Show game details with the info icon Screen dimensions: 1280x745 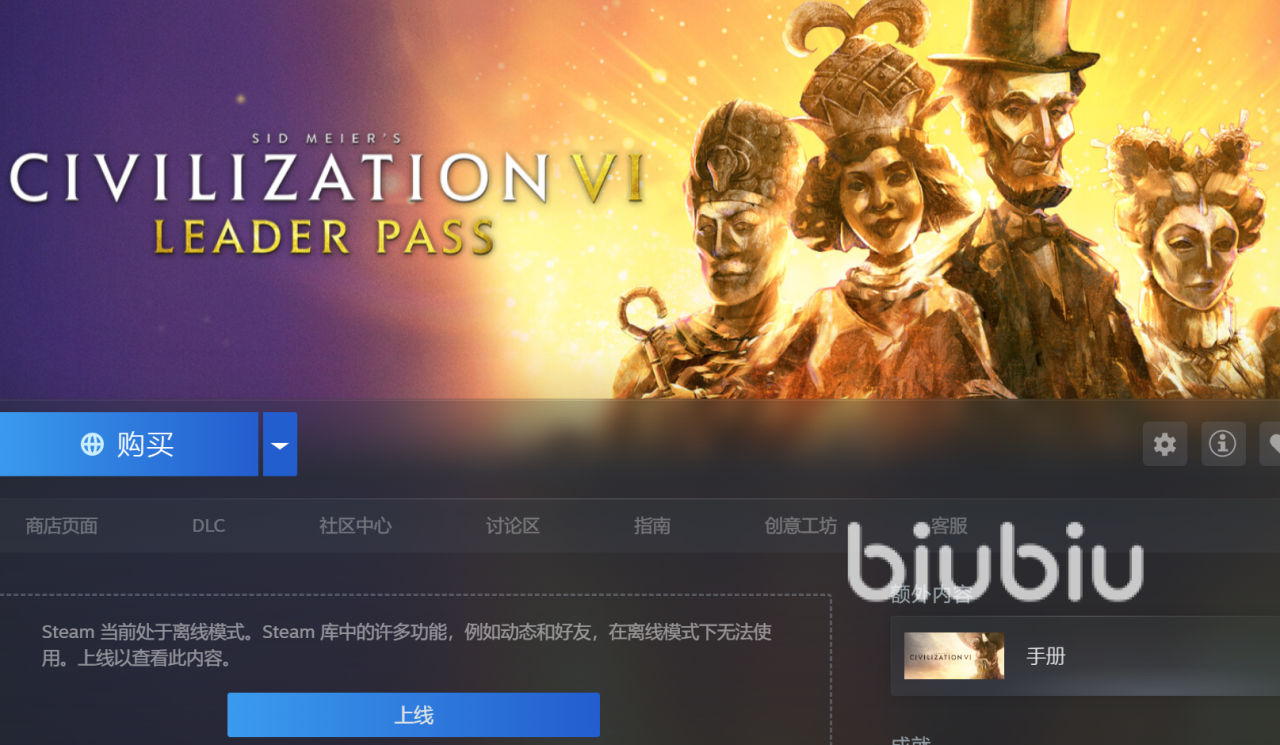point(1222,444)
